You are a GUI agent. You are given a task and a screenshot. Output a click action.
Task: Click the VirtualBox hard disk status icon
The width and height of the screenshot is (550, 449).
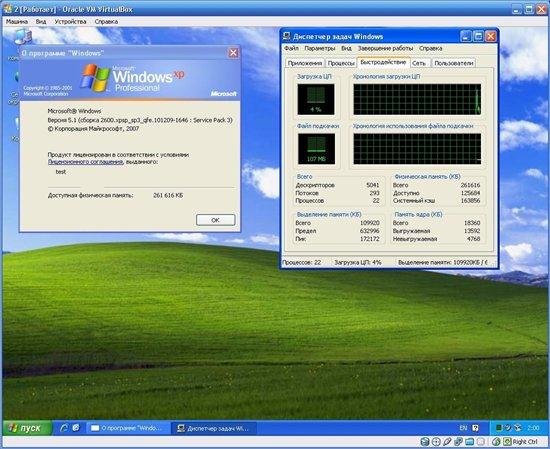pos(425,442)
